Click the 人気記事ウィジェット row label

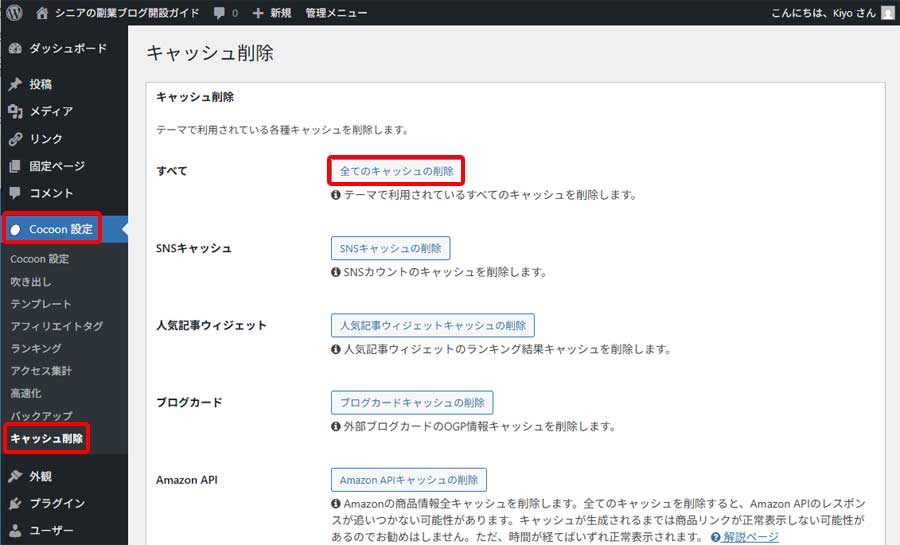pyautogui.click(x=211, y=325)
